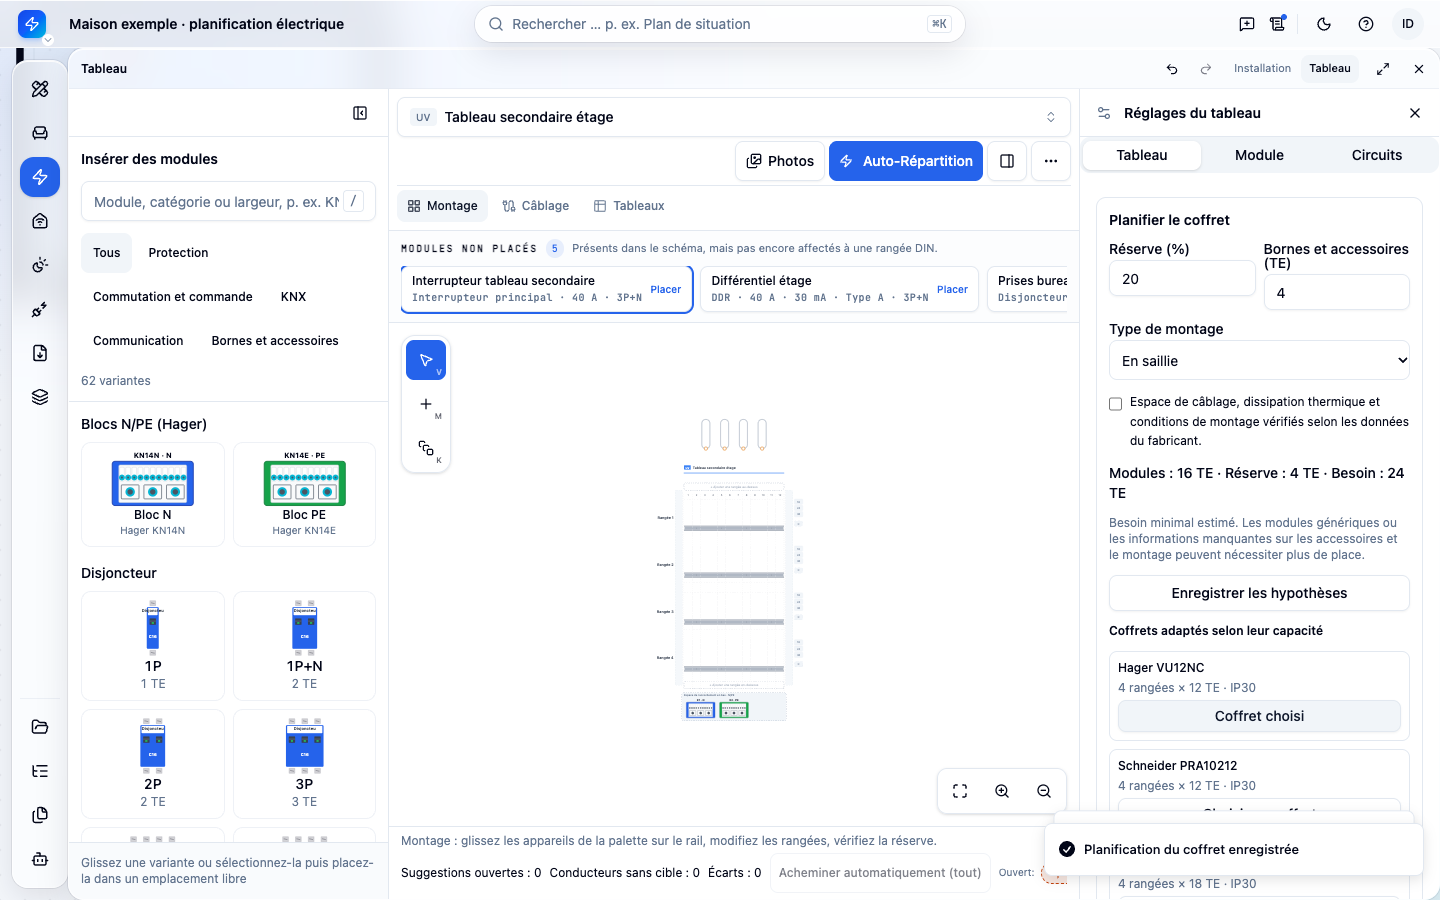Focus the global search field

(720, 24)
